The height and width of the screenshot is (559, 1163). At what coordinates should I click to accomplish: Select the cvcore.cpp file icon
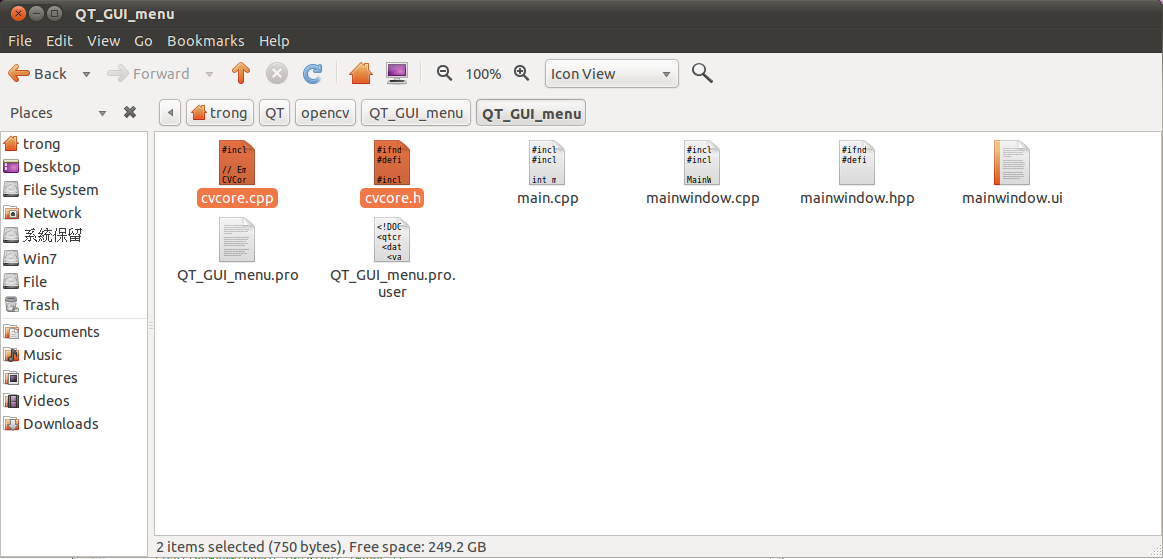[237, 163]
